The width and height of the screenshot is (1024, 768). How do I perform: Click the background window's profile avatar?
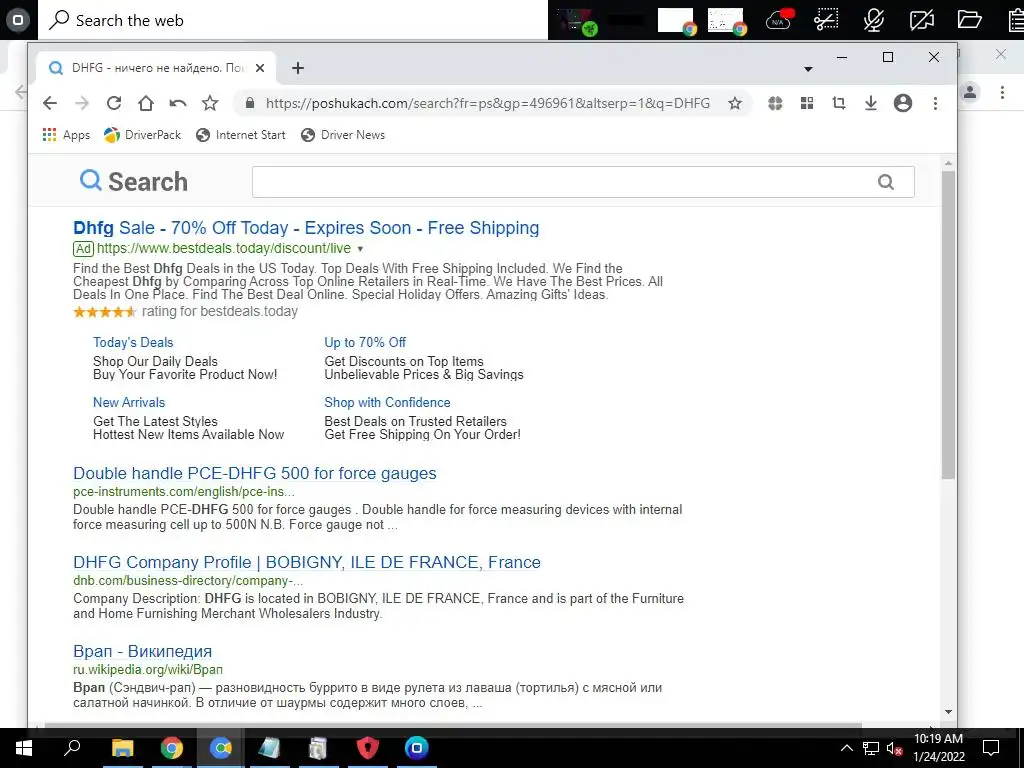970,92
